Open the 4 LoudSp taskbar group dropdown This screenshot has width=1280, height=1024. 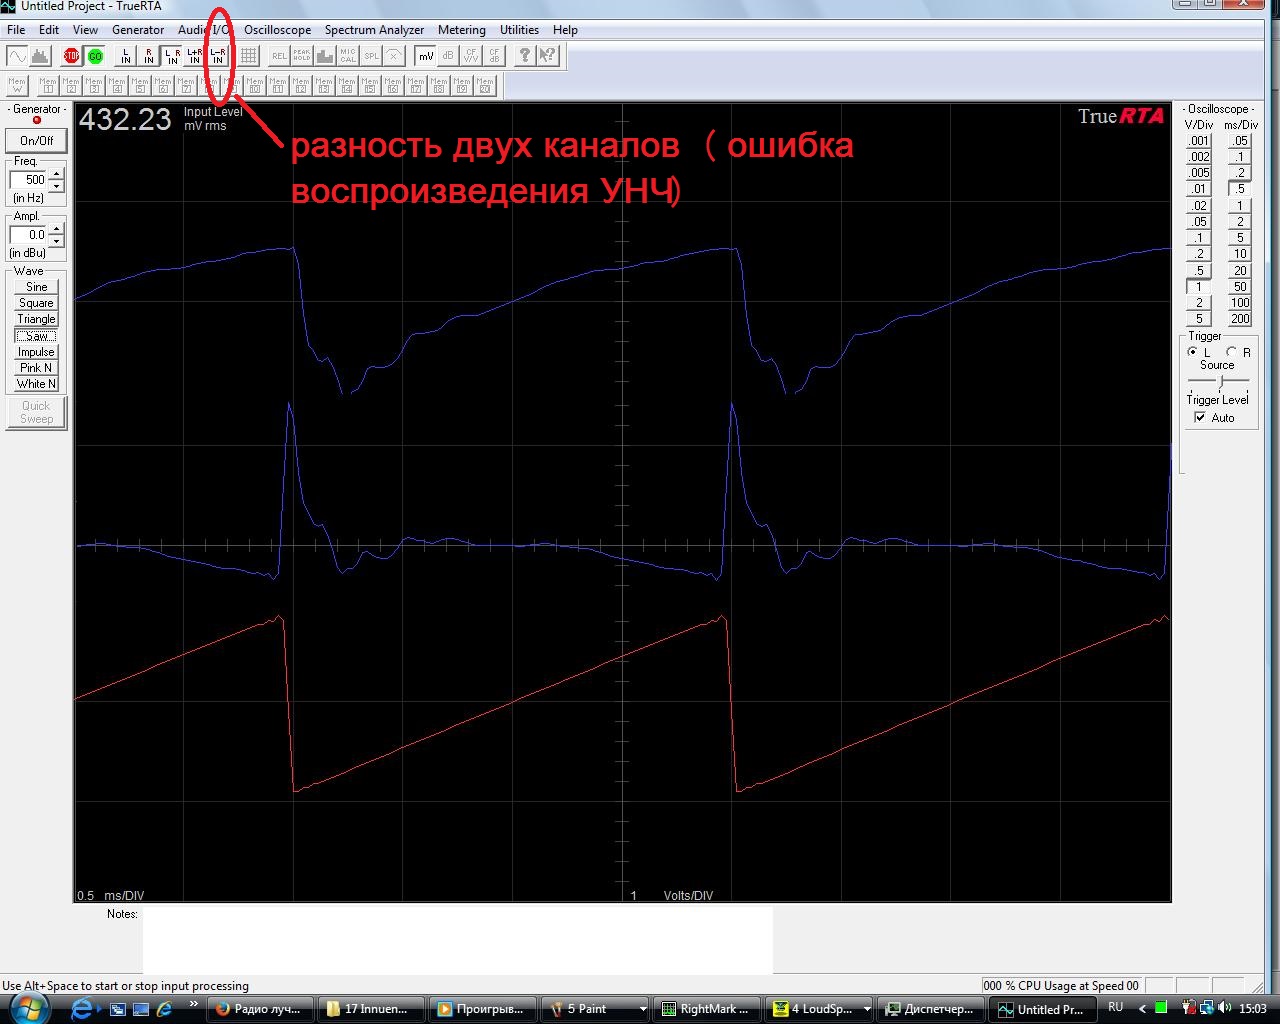[x=866, y=1009]
